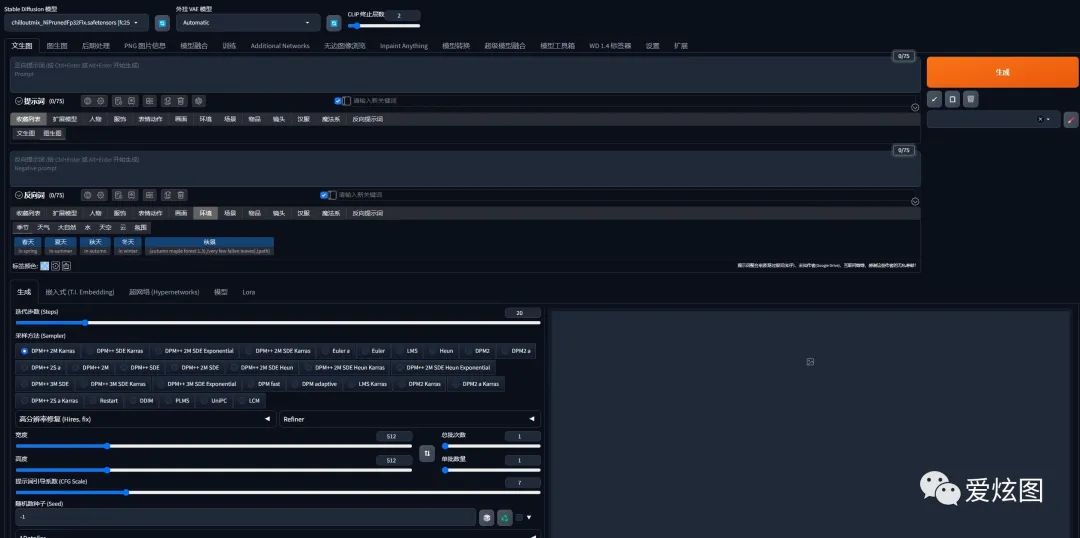Click the green recycle reuse seed button
Screen dimensions: 1080x538
coord(505,517)
